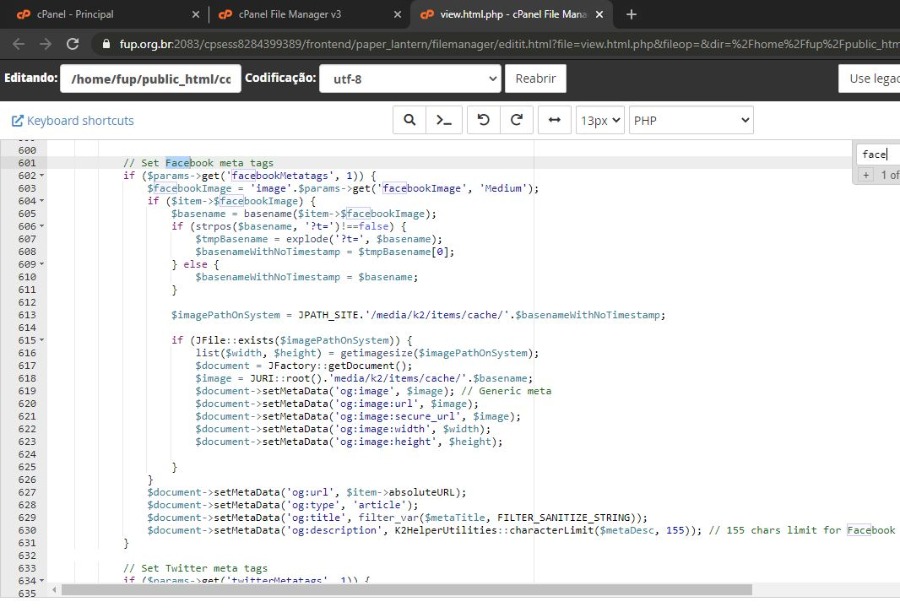The height and width of the screenshot is (614, 900).
Task: Close the cPanel - Principal tab
Action: [196, 14]
